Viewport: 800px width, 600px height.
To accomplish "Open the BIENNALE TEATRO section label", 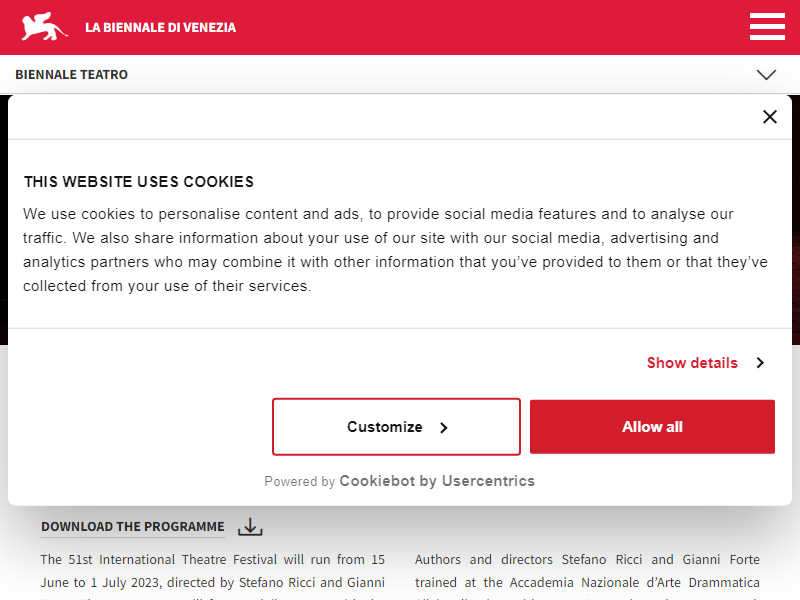I will [x=71, y=74].
